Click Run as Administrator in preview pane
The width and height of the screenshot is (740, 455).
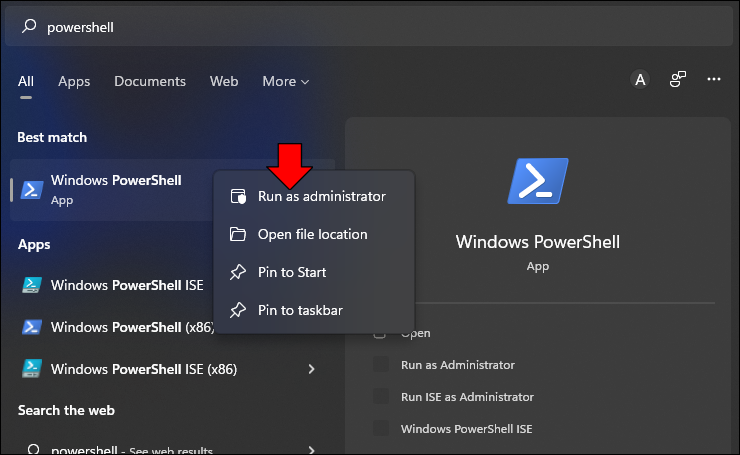458,365
